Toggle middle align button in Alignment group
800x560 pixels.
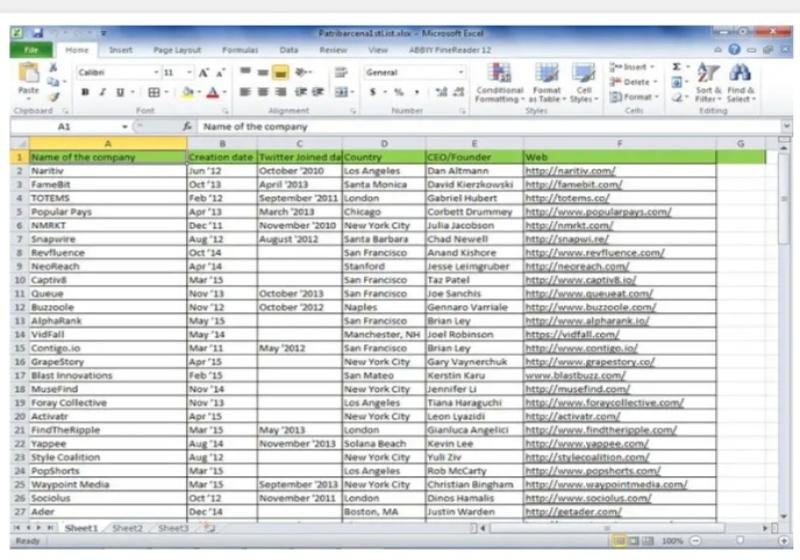tap(262, 73)
